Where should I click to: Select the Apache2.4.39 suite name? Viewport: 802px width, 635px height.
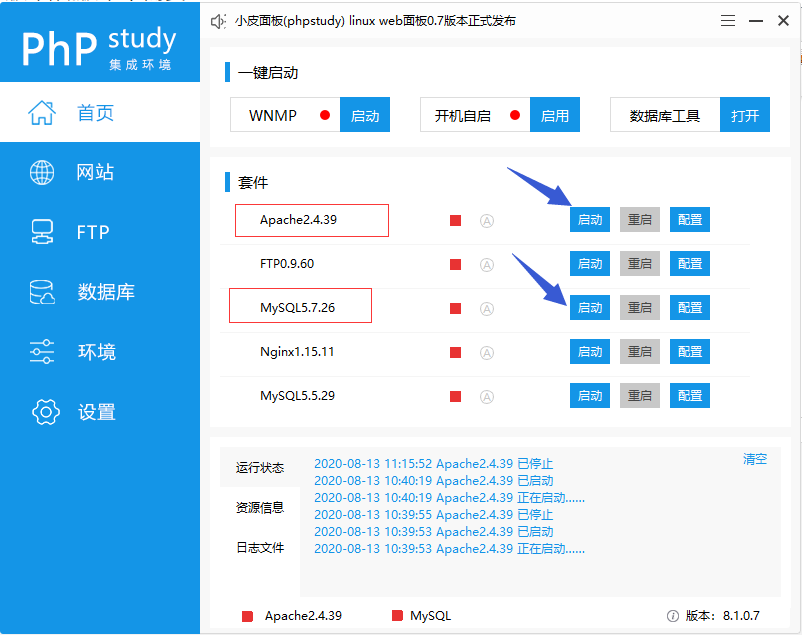click(x=298, y=220)
